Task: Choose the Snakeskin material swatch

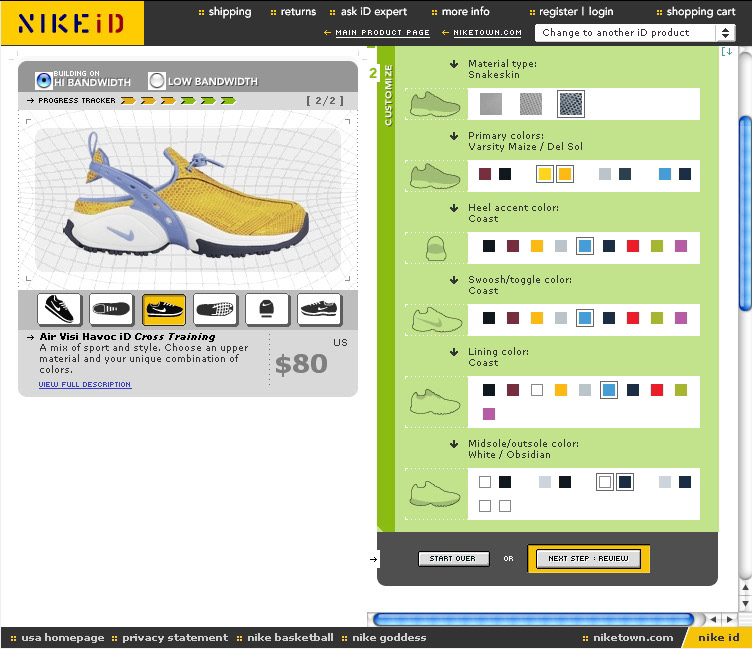Action: click(x=571, y=104)
